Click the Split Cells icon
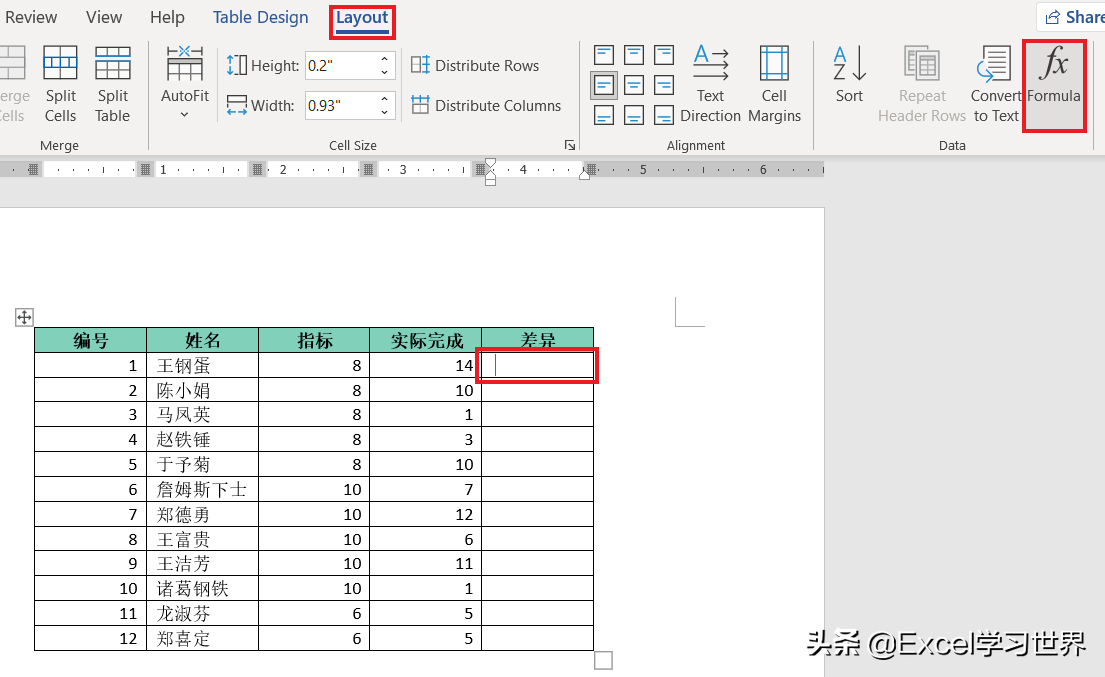 [60, 83]
